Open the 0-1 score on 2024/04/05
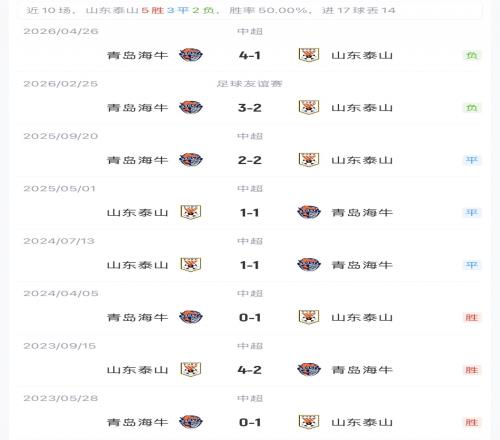 pyautogui.click(x=250, y=317)
